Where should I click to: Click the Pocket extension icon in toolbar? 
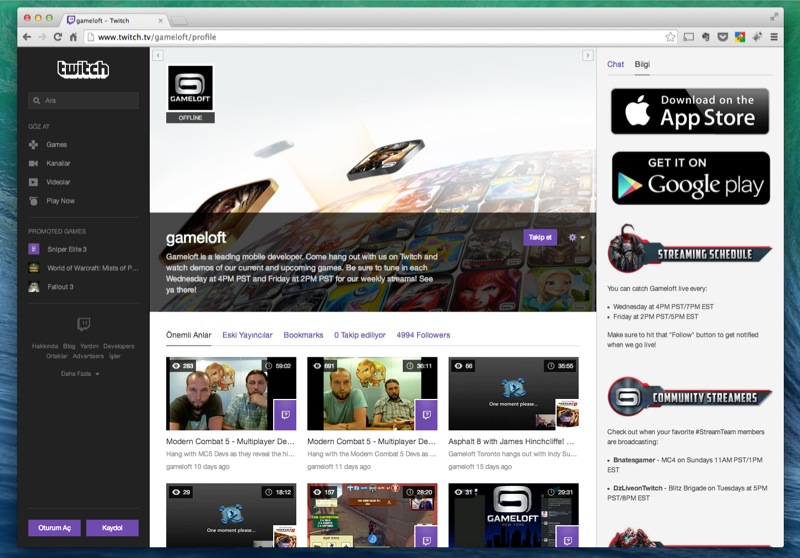click(722, 37)
